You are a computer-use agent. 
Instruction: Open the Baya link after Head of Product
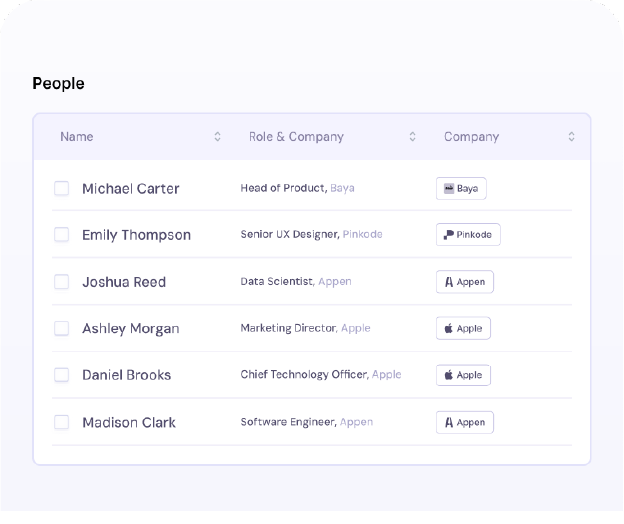(342, 188)
